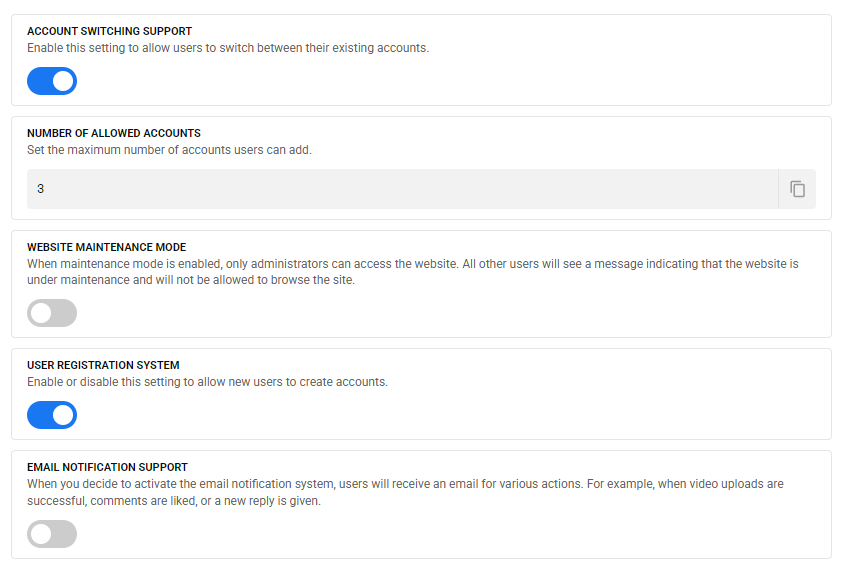Screen dimensions: 842x570
Task: Enable Email Notification Support switch
Action: (x=52, y=534)
